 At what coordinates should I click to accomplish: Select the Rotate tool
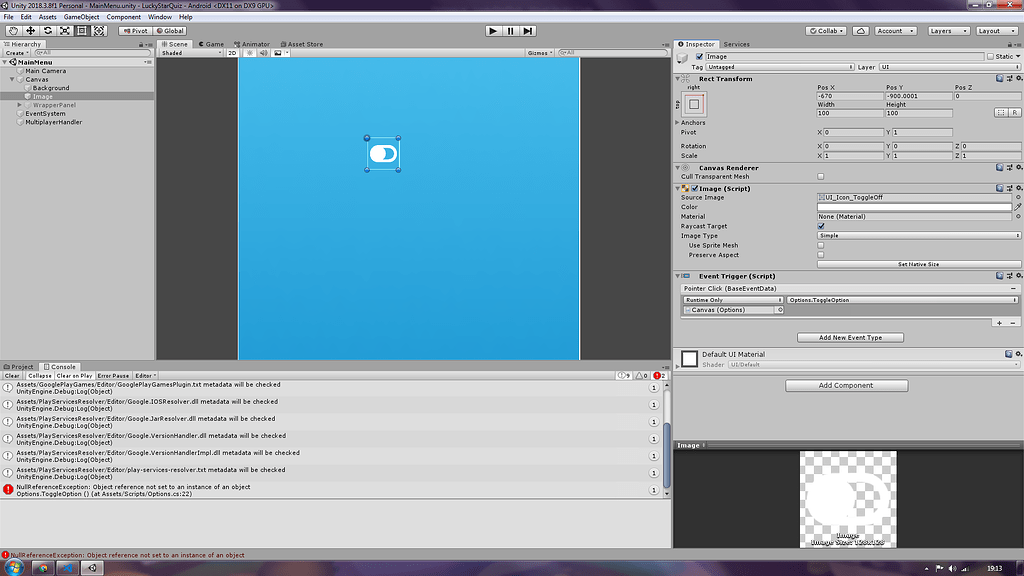click(46, 30)
